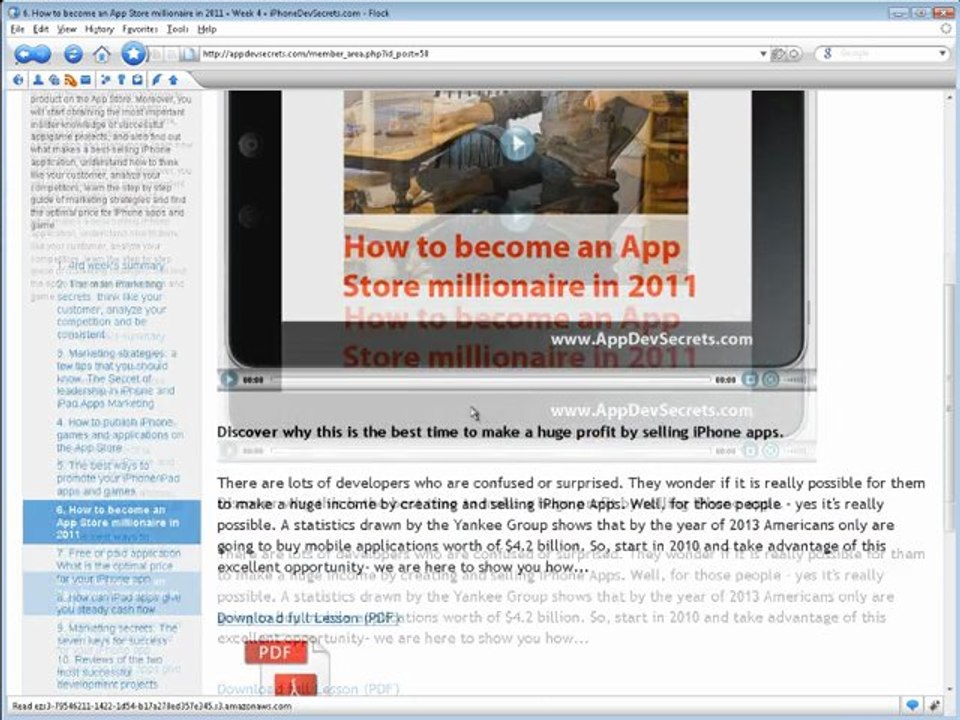Open '8. How can iPad apps give' link

click(x=119, y=603)
